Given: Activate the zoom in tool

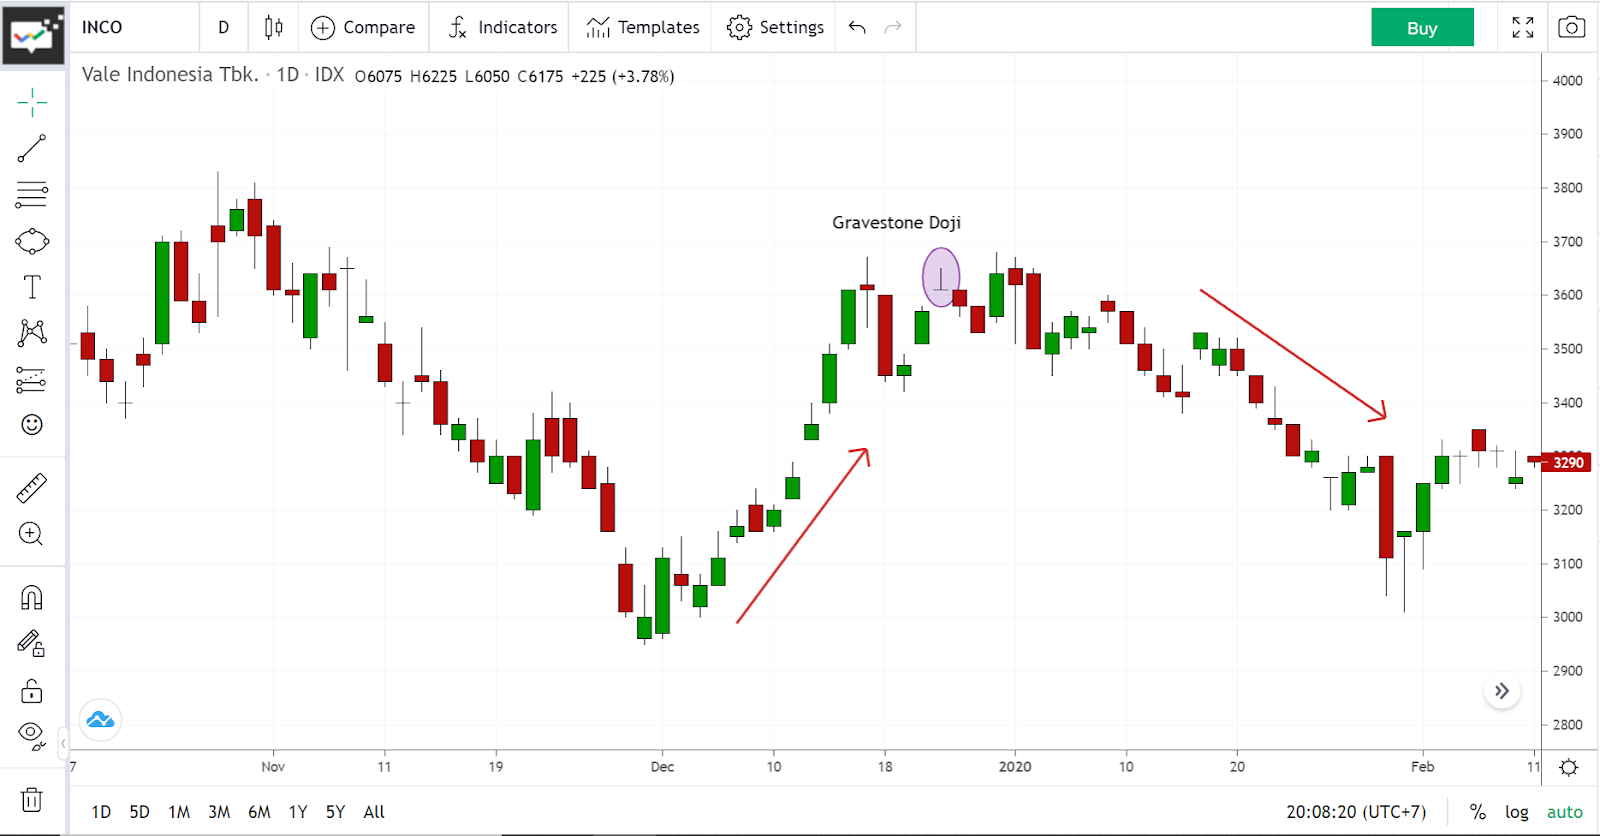Looking at the screenshot, I should [x=32, y=534].
